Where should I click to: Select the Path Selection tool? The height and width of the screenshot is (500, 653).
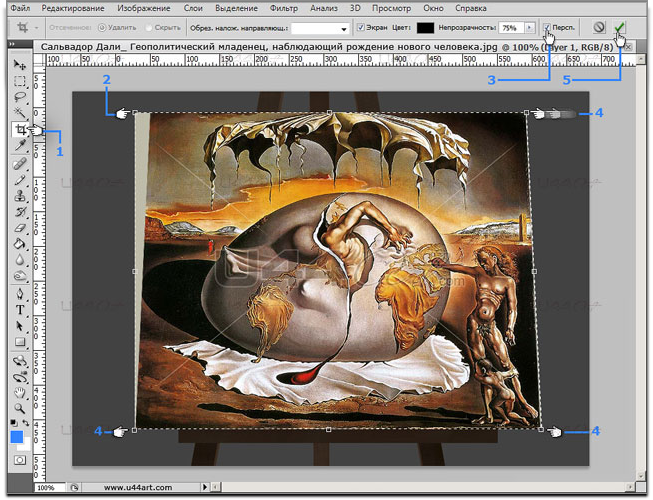20,326
